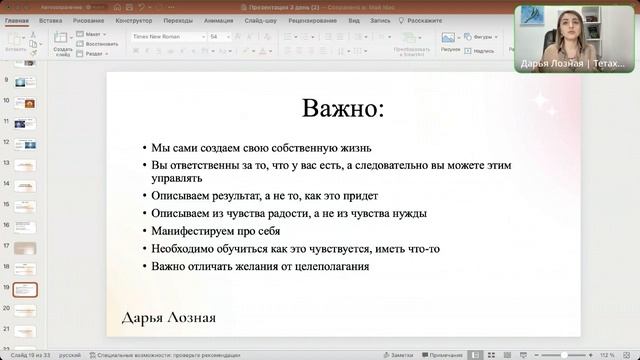Click the Copy icon

[x=33, y=44]
